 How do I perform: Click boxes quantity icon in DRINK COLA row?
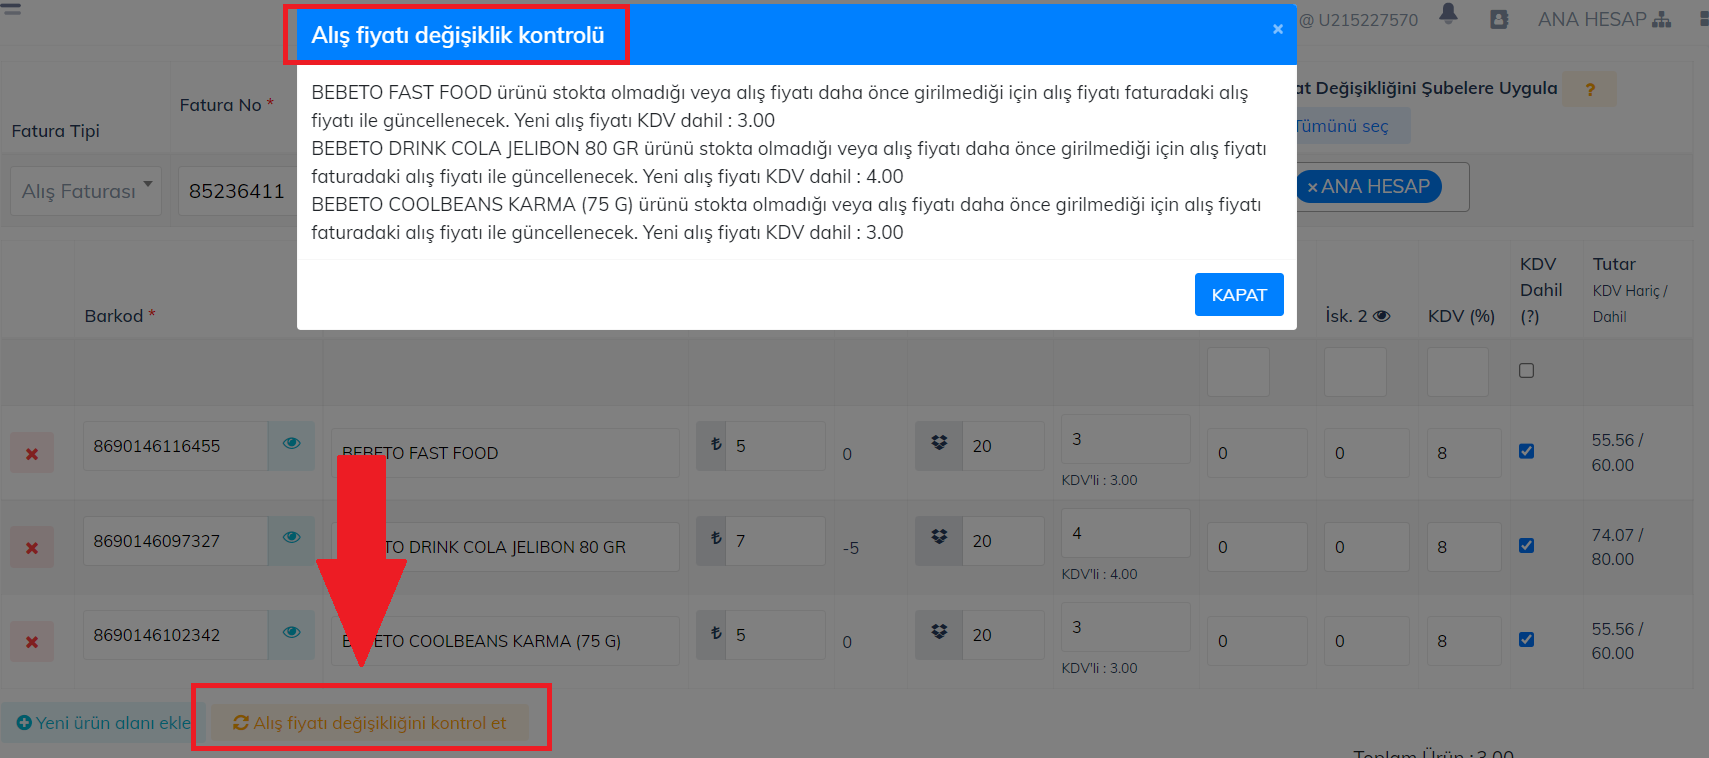(939, 539)
